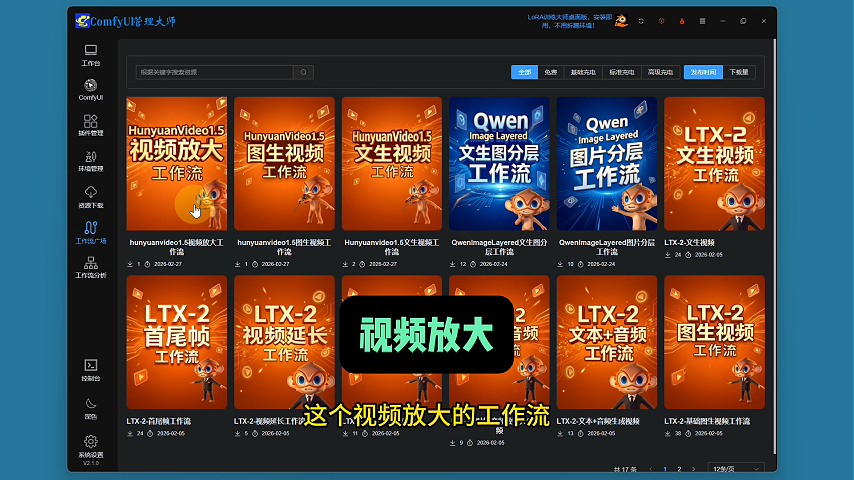Open the 12条/页 page size dropdown
The height and width of the screenshot is (480, 854).
[736, 469]
